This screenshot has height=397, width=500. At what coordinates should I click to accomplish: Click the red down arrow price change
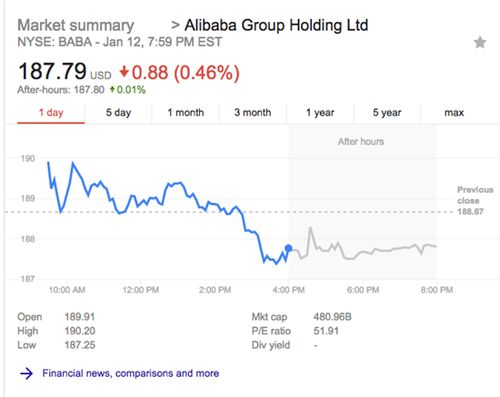[124, 71]
